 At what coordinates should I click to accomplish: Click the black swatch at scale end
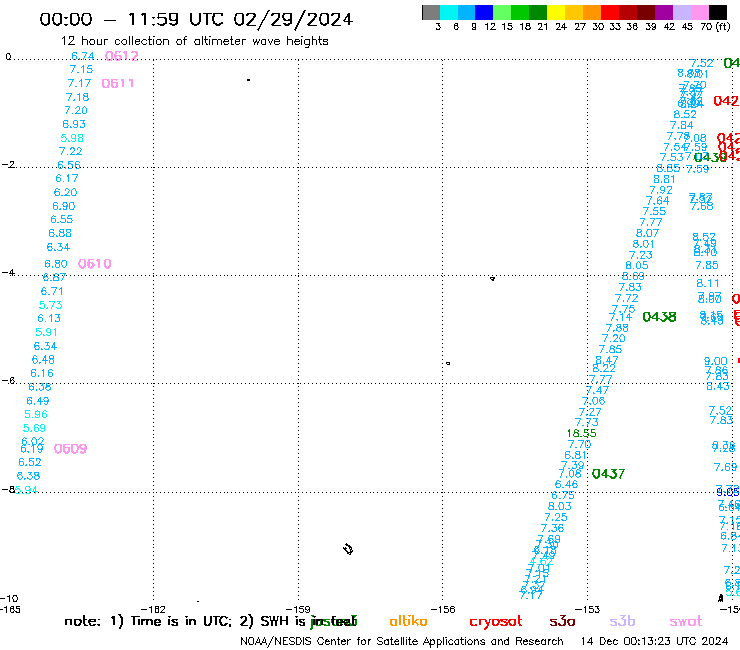click(x=718, y=12)
